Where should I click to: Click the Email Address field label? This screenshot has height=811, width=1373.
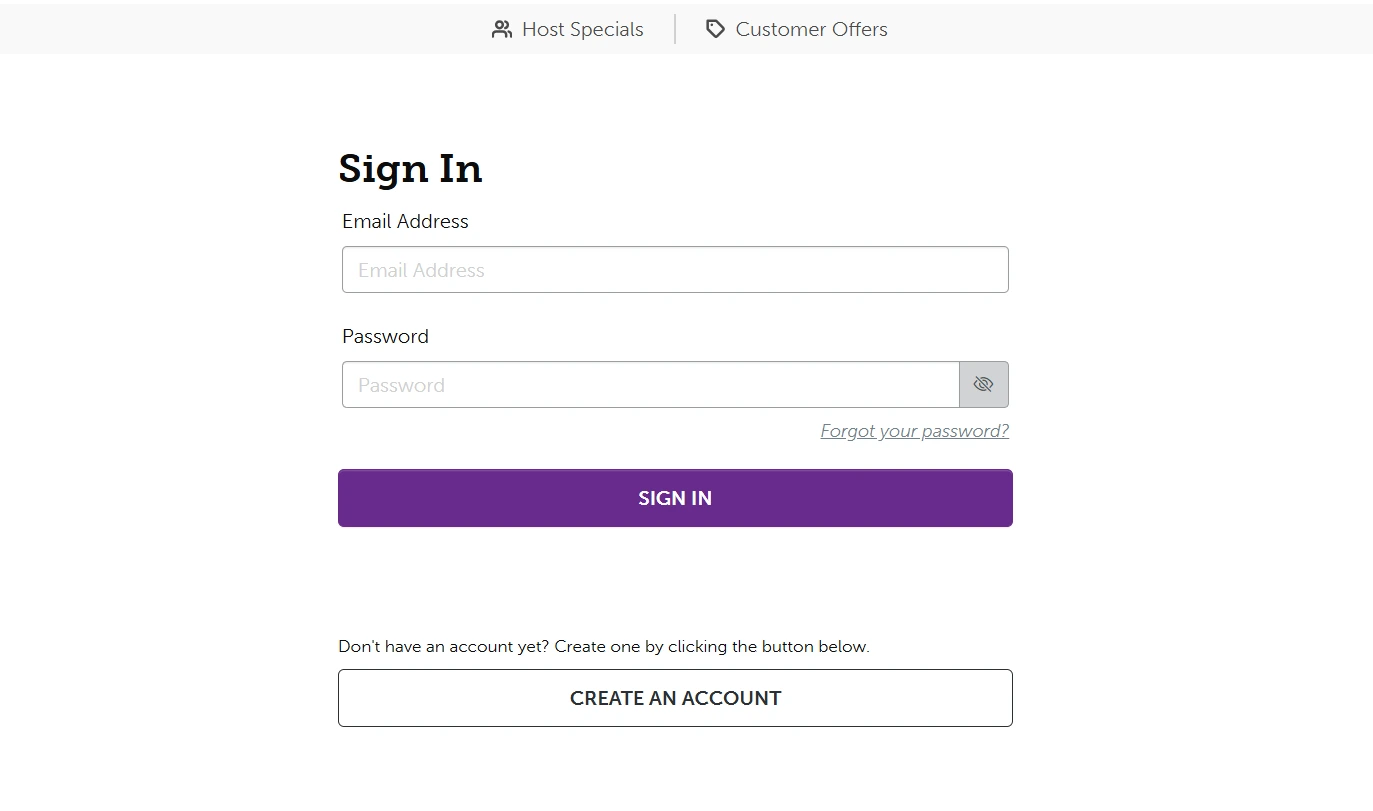(x=405, y=221)
